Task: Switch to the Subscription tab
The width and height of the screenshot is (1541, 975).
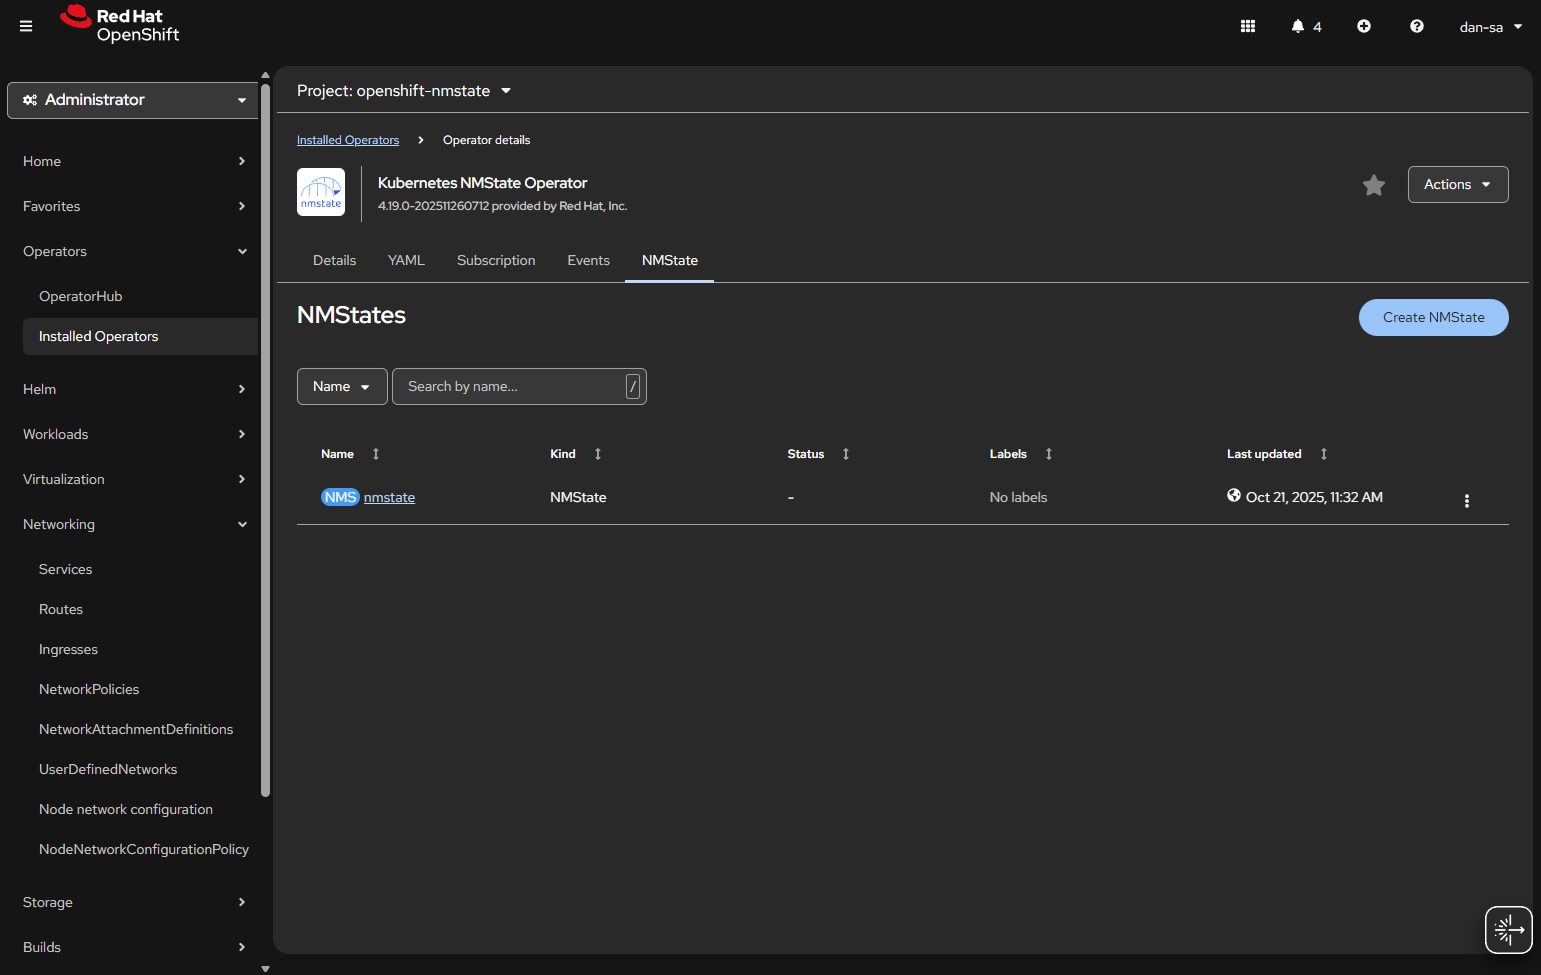Action: coord(496,260)
